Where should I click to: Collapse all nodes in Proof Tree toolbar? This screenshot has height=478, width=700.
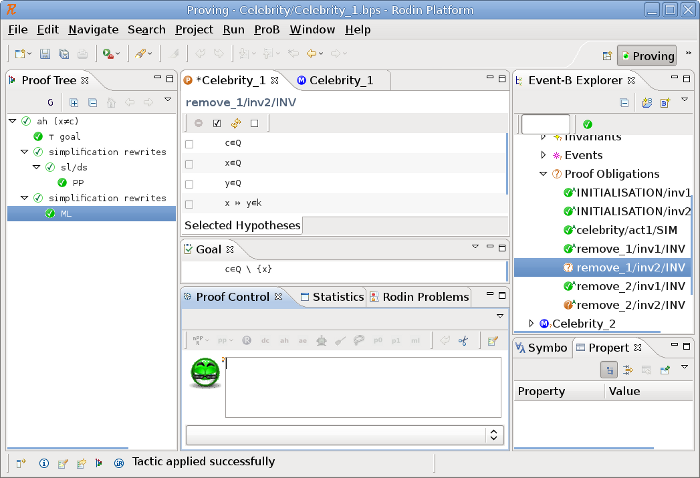pyautogui.click(x=92, y=102)
